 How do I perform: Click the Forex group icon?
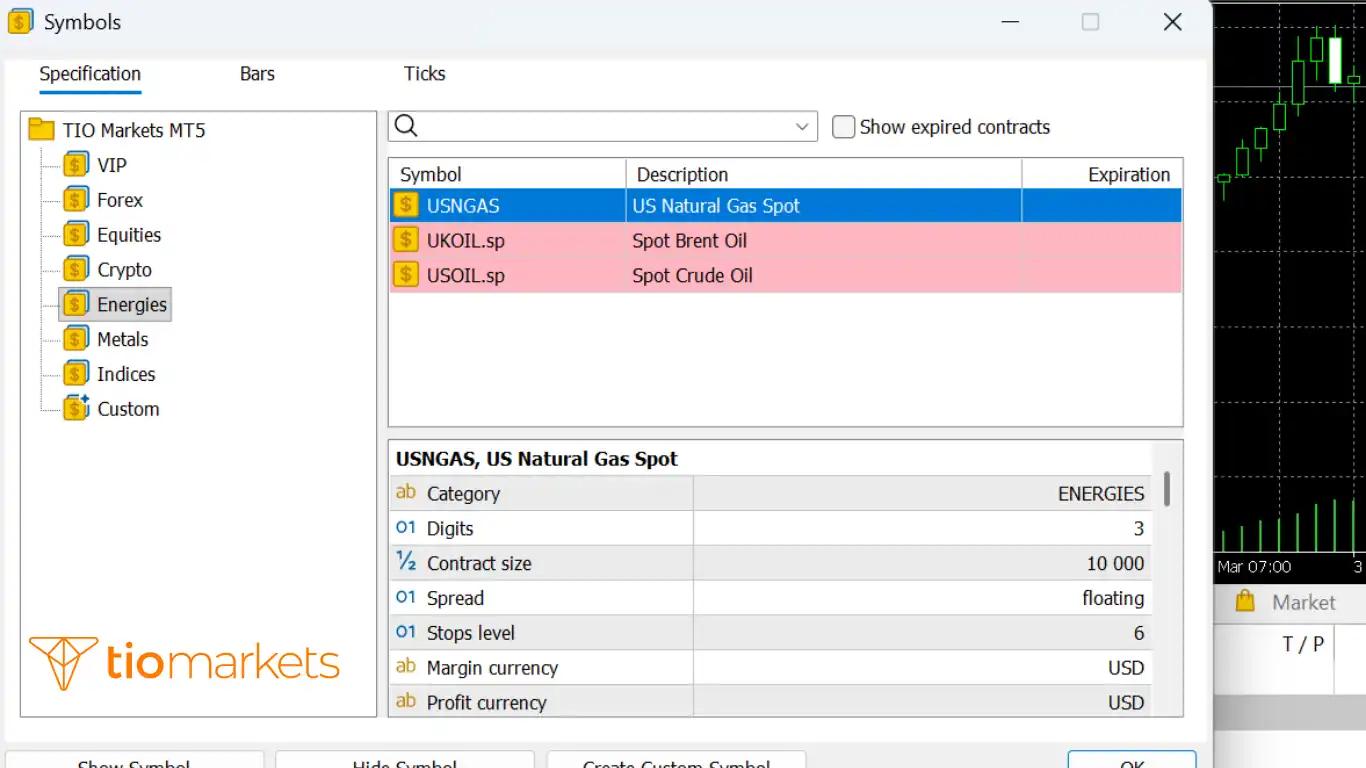(x=75, y=200)
